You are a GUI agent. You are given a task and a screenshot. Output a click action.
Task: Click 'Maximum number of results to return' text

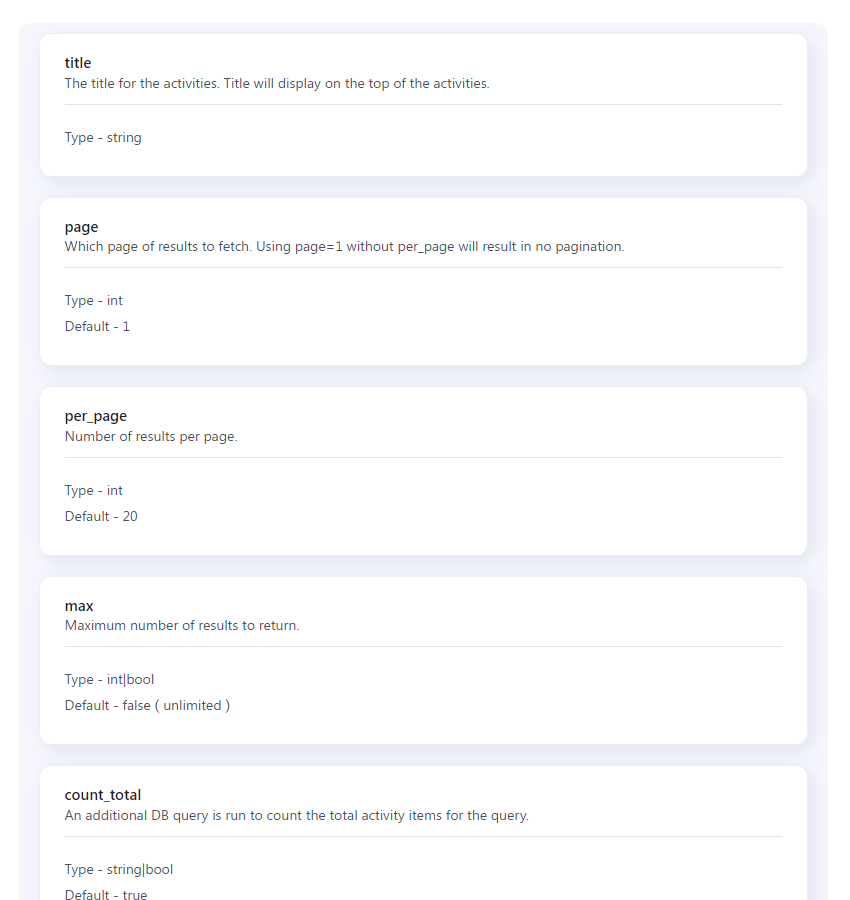click(x=182, y=626)
